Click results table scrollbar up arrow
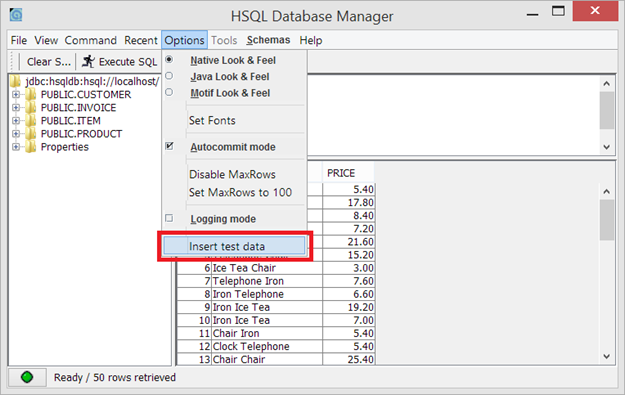This screenshot has width=625, height=395. [x=607, y=191]
